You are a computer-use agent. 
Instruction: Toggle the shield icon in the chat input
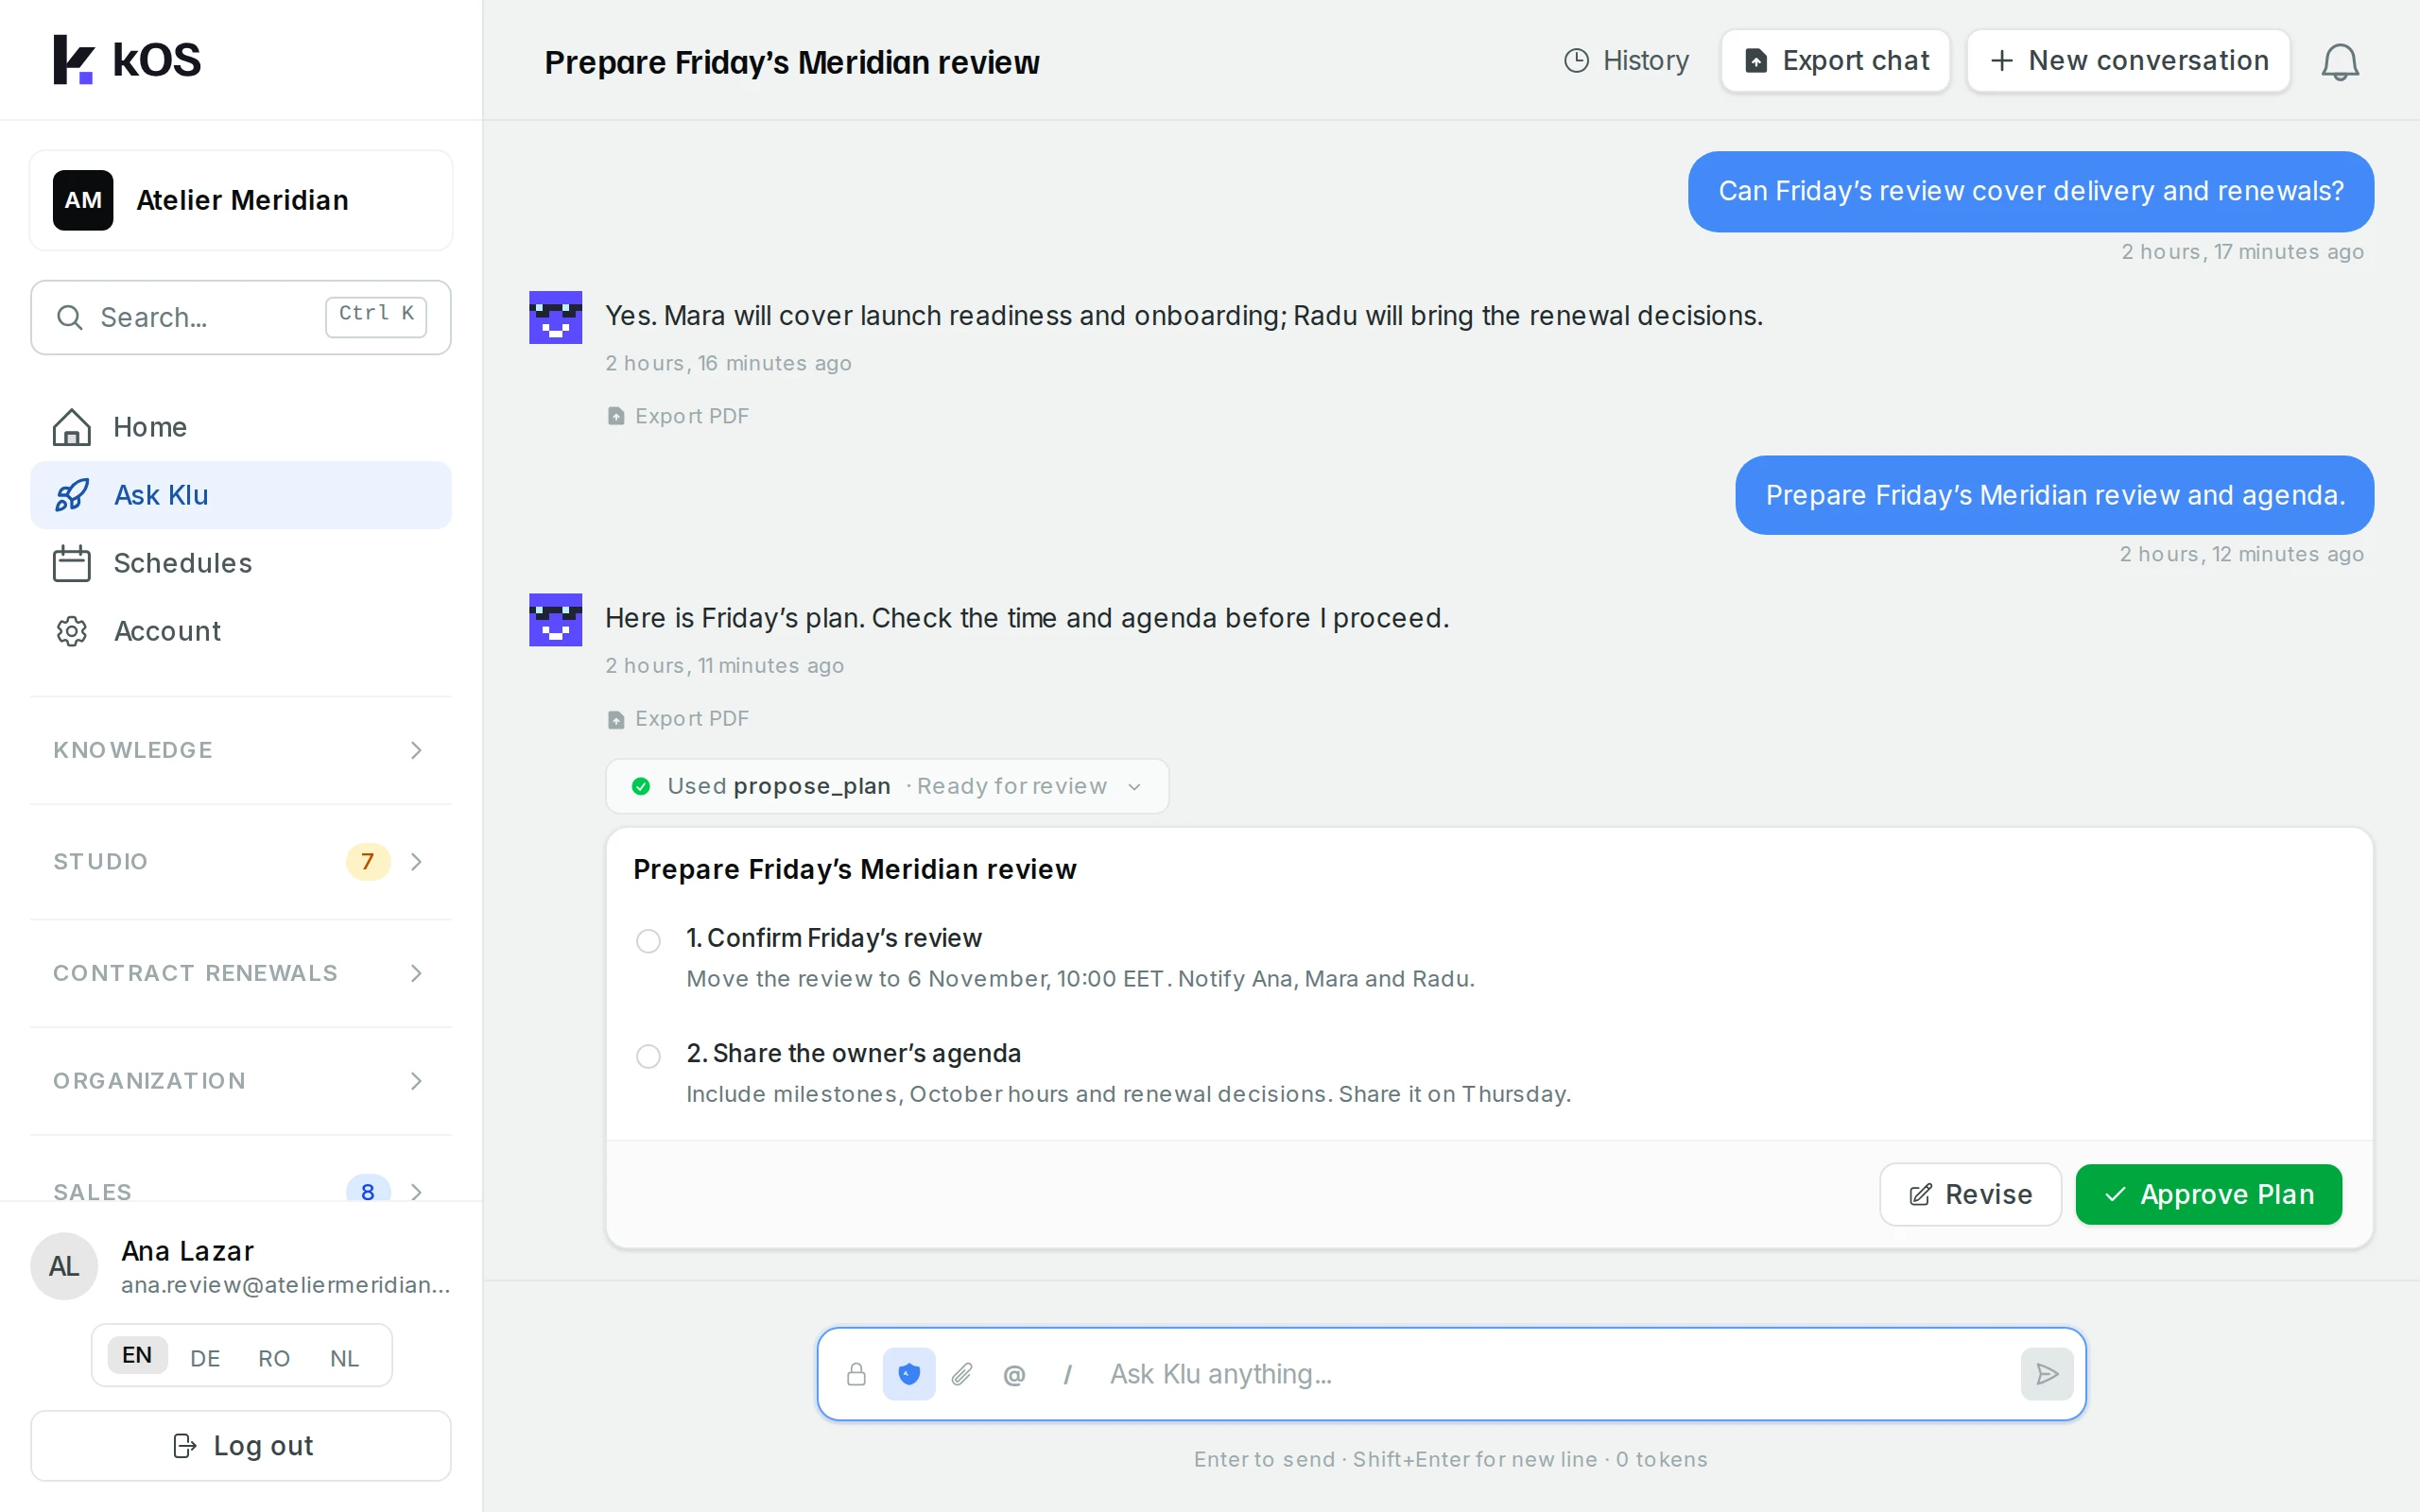click(908, 1374)
